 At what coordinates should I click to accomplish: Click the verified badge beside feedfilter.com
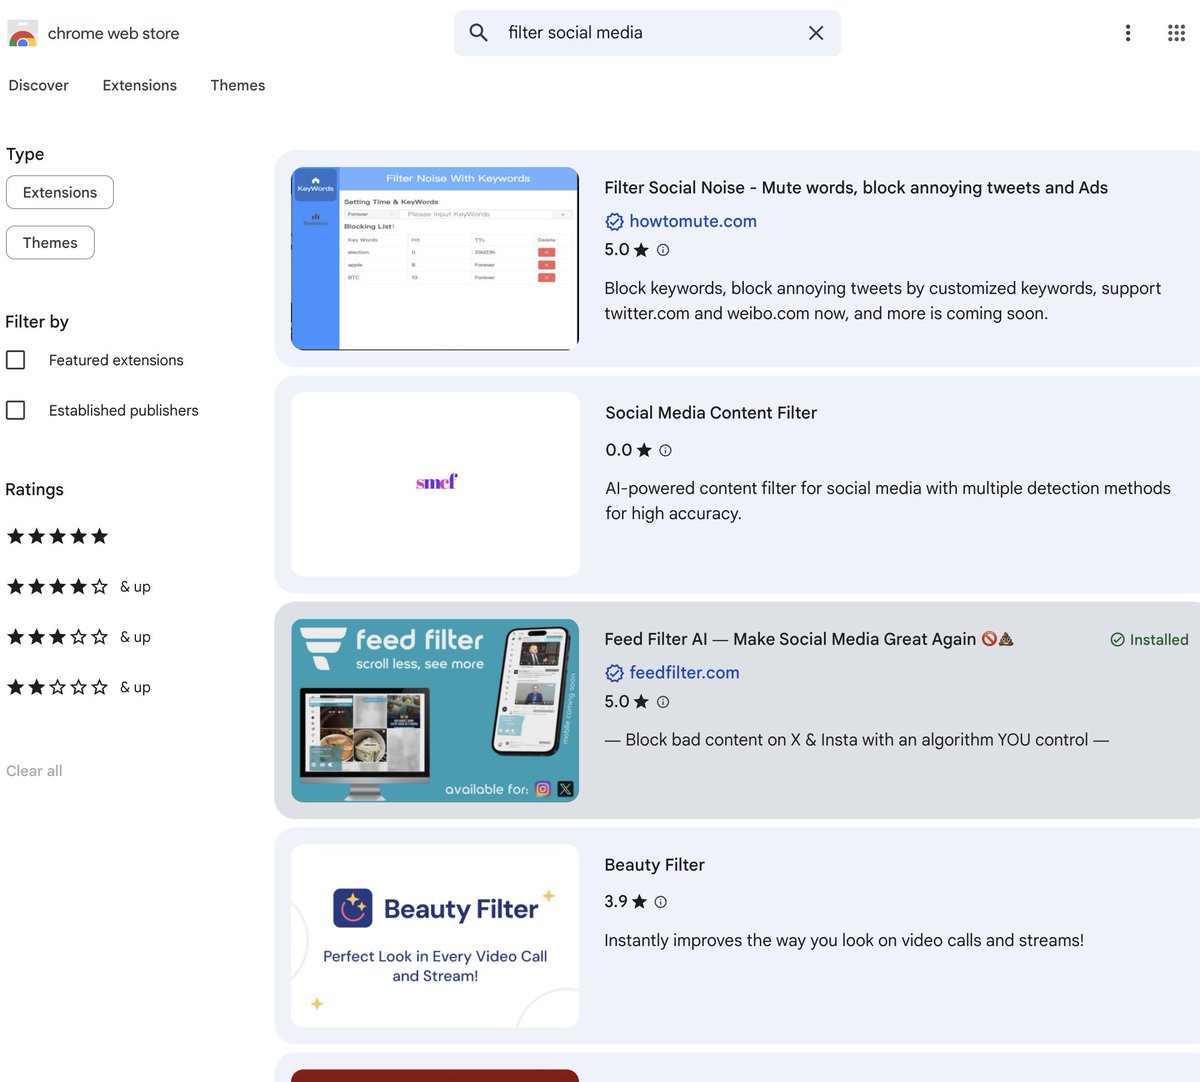(614, 674)
